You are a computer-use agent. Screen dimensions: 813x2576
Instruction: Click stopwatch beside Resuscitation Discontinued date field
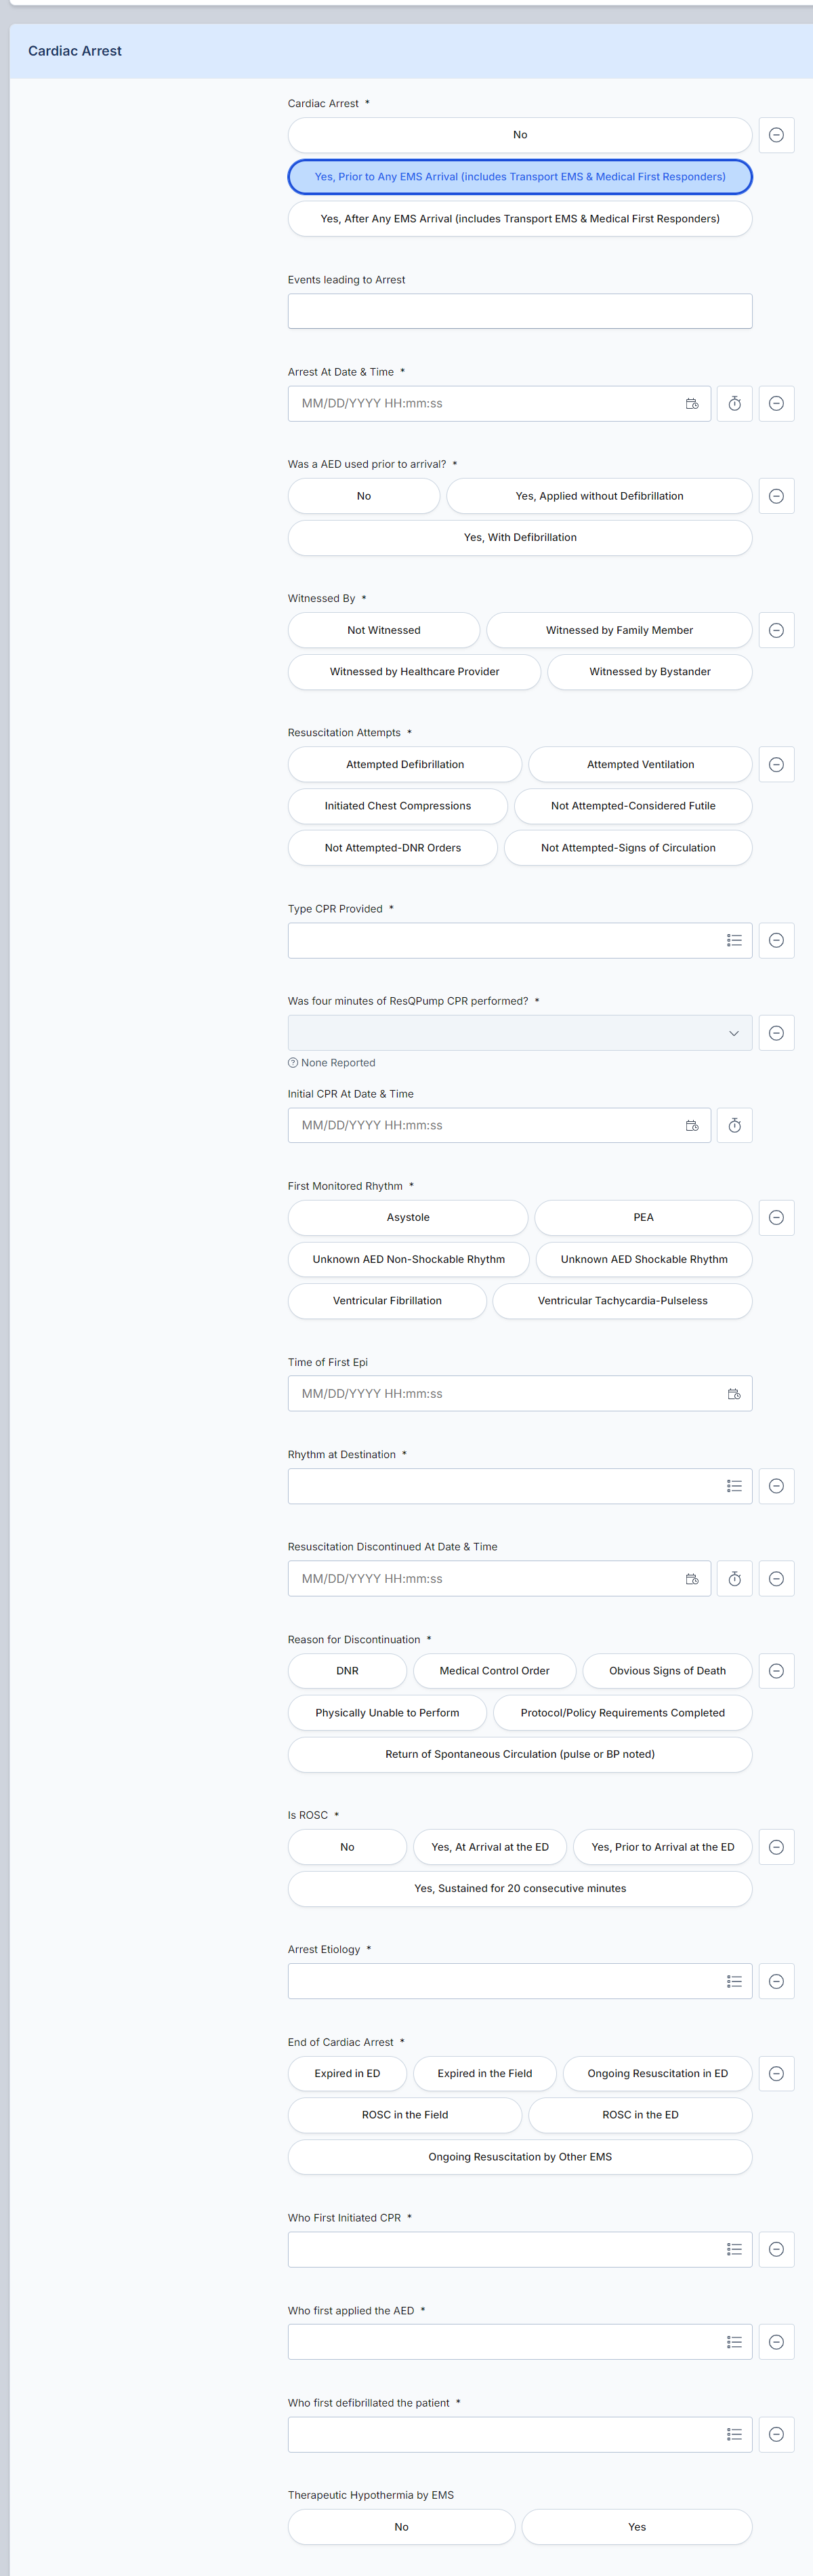click(734, 1578)
